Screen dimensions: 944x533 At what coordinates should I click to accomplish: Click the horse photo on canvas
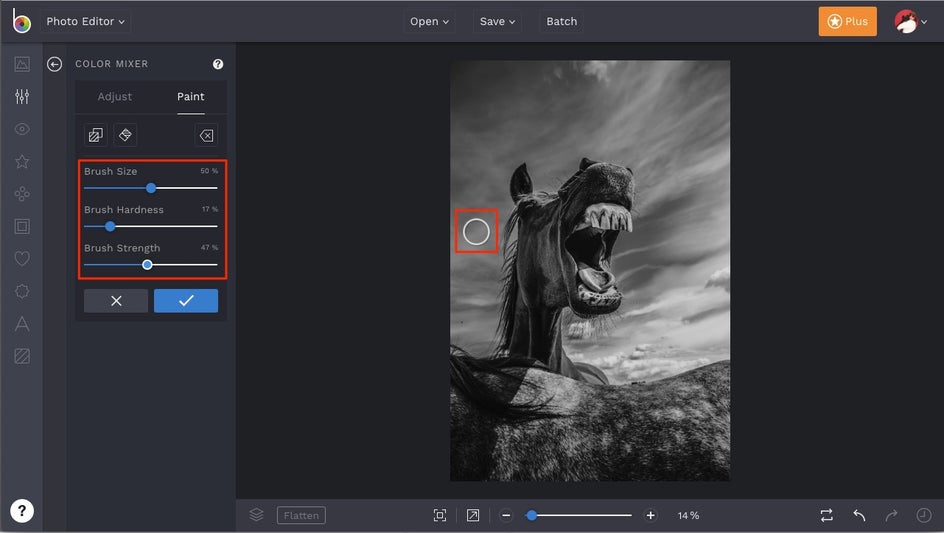click(x=590, y=270)
